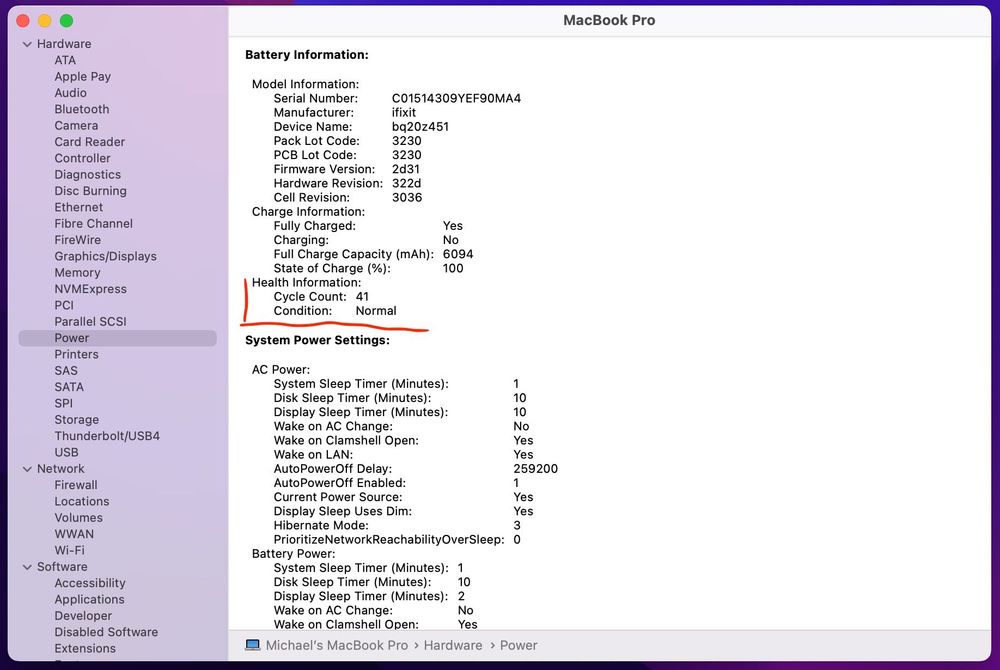
Task: Click the State of Charge value 100
Action: click(x=453, y=268)
